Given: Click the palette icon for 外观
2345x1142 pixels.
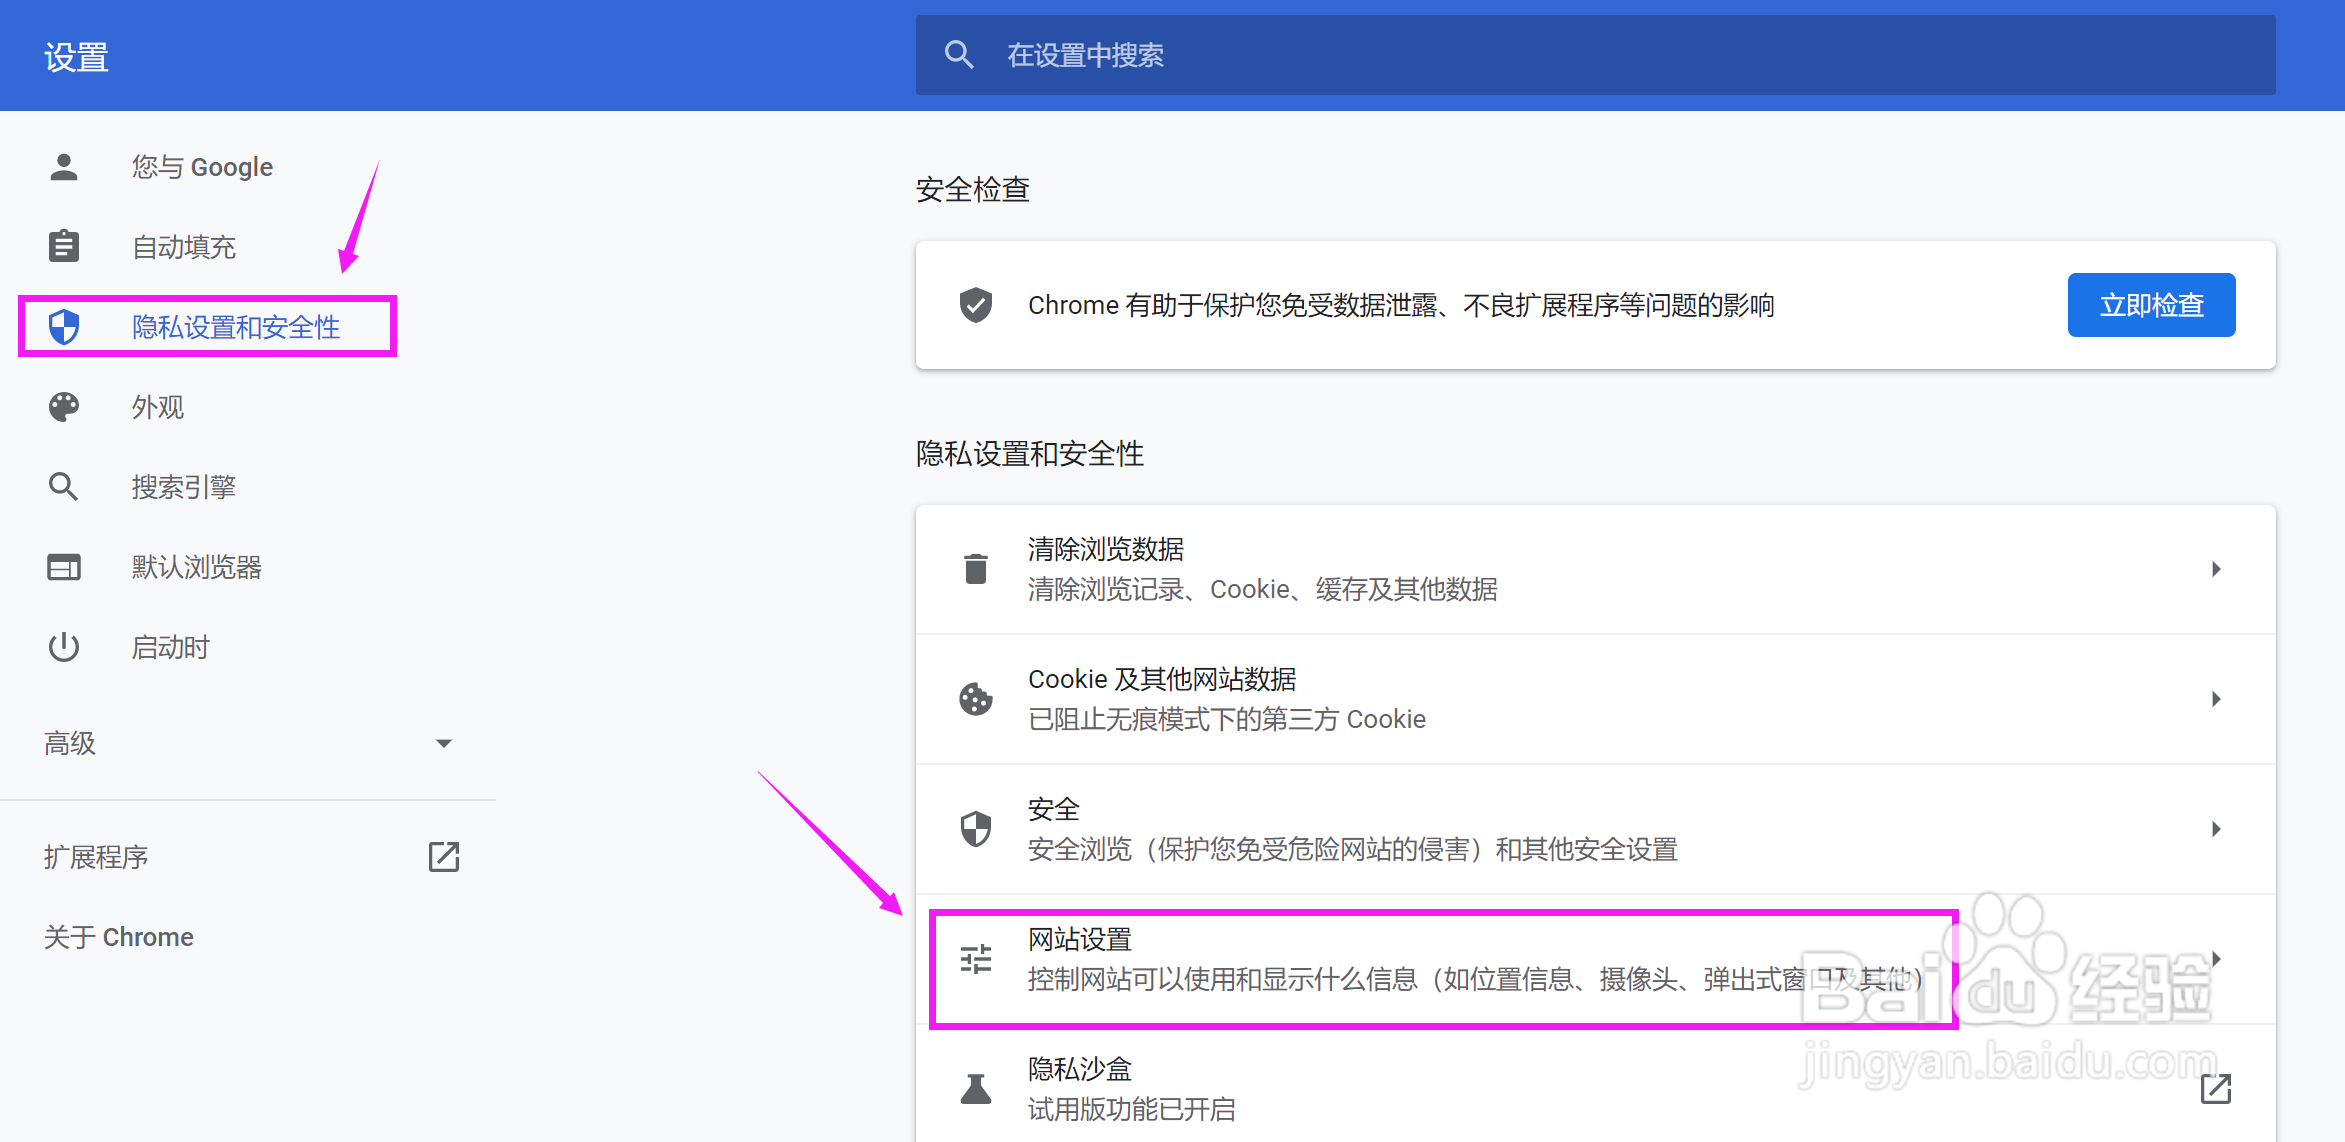Looking at the screenshot, I should coord(64,407).
